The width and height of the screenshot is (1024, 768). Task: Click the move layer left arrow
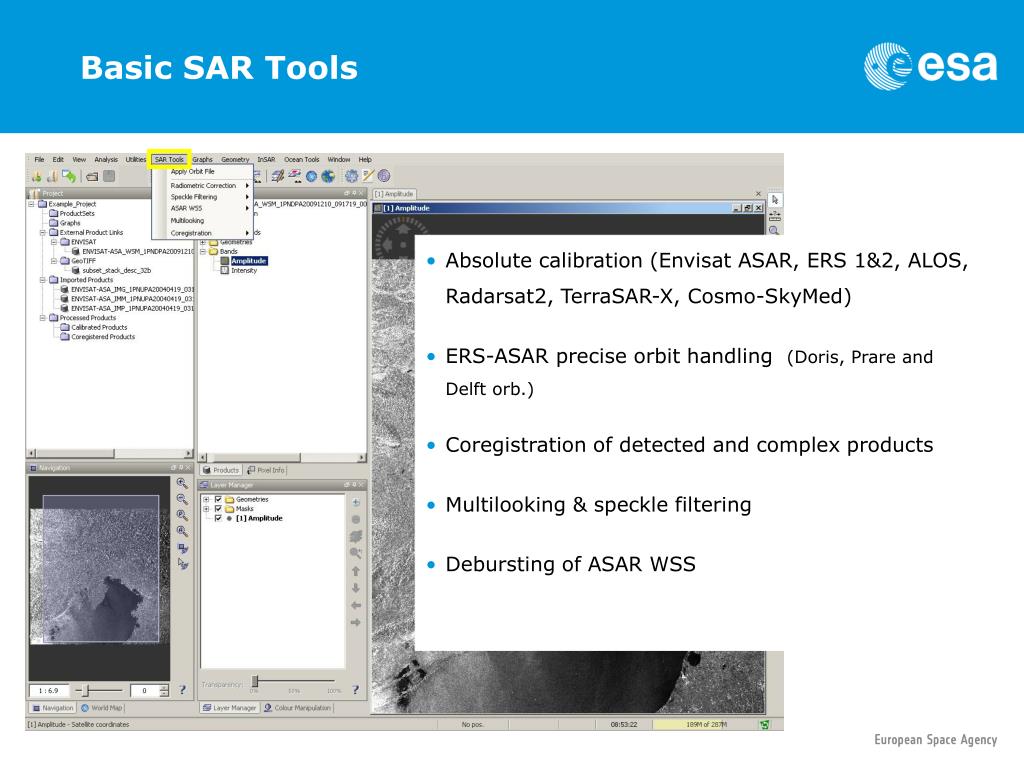click(x=356, y=605)
